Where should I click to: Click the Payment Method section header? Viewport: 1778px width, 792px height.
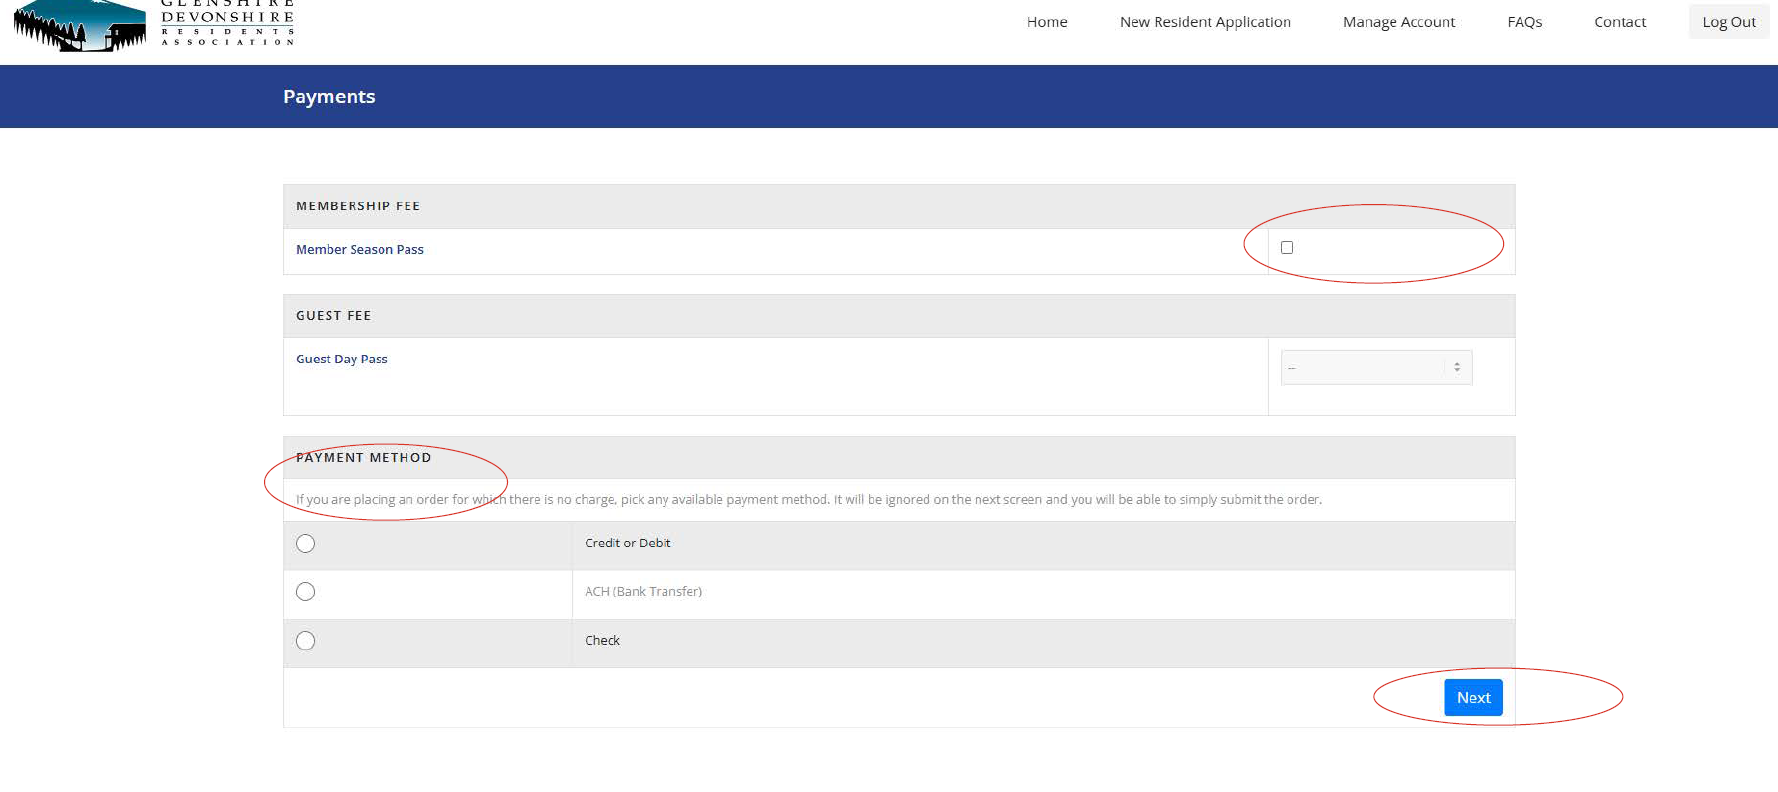363,458
